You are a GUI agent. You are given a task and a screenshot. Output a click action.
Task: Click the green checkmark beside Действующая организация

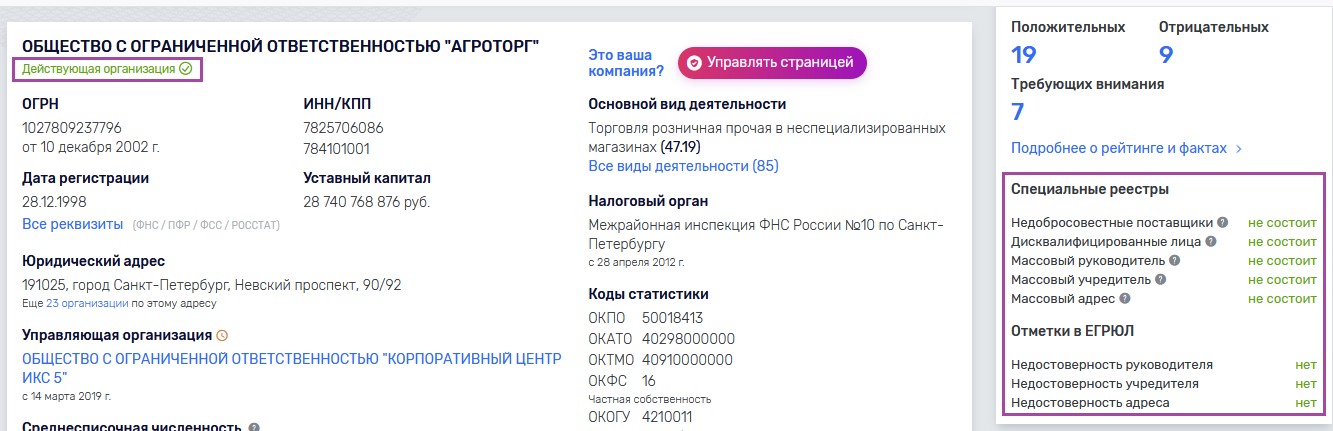(185, 69)
